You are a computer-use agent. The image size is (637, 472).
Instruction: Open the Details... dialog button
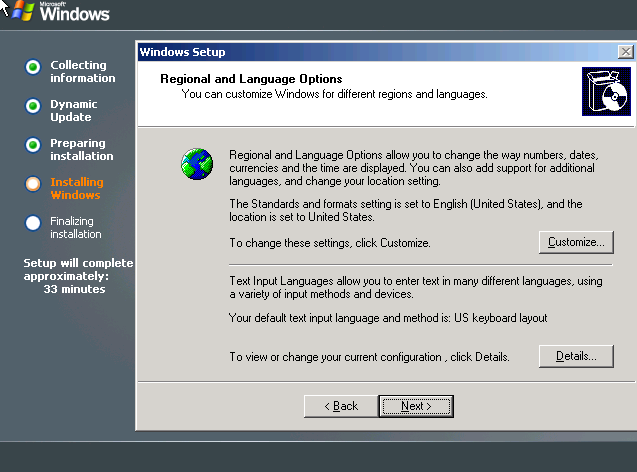(x=576, y=356)
